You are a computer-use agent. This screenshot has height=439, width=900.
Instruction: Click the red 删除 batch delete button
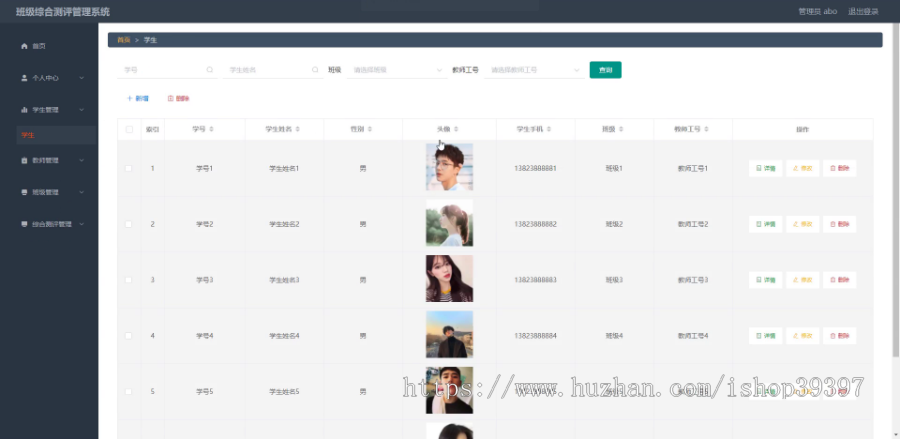179,99
